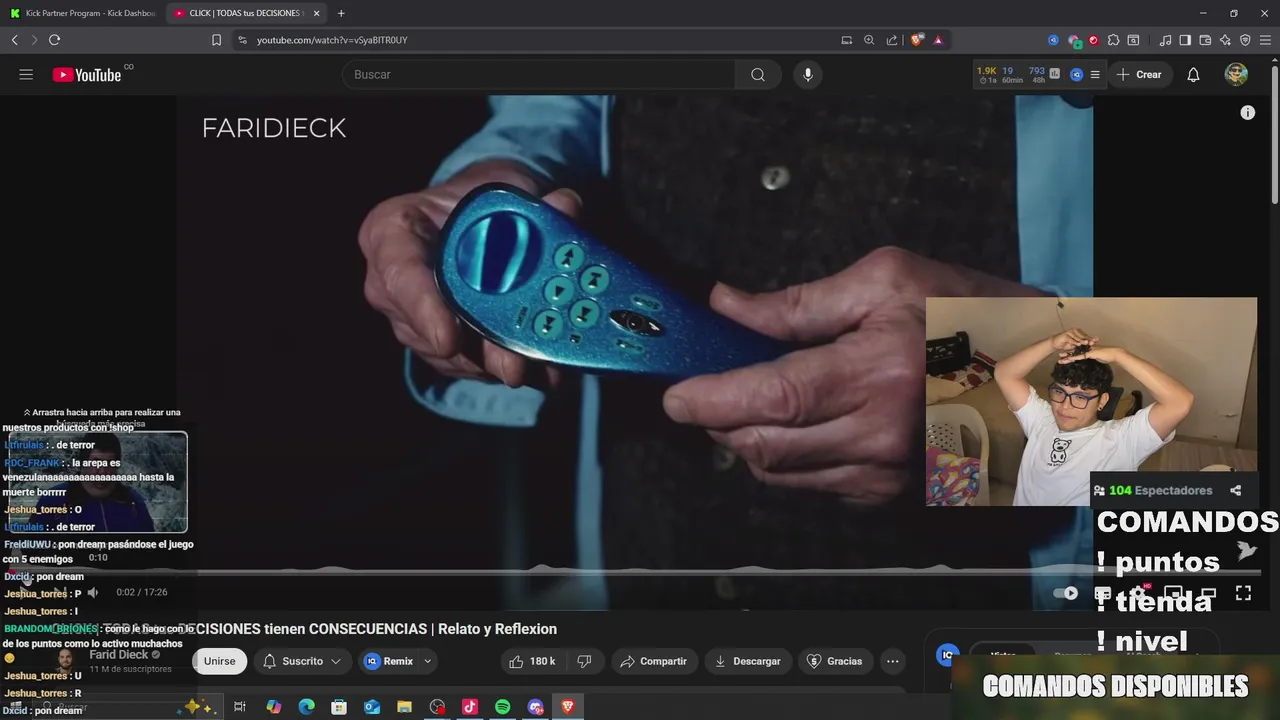Expand the Remix dropdown arrow
This screenshot has width=1280, height=720.
428,661
